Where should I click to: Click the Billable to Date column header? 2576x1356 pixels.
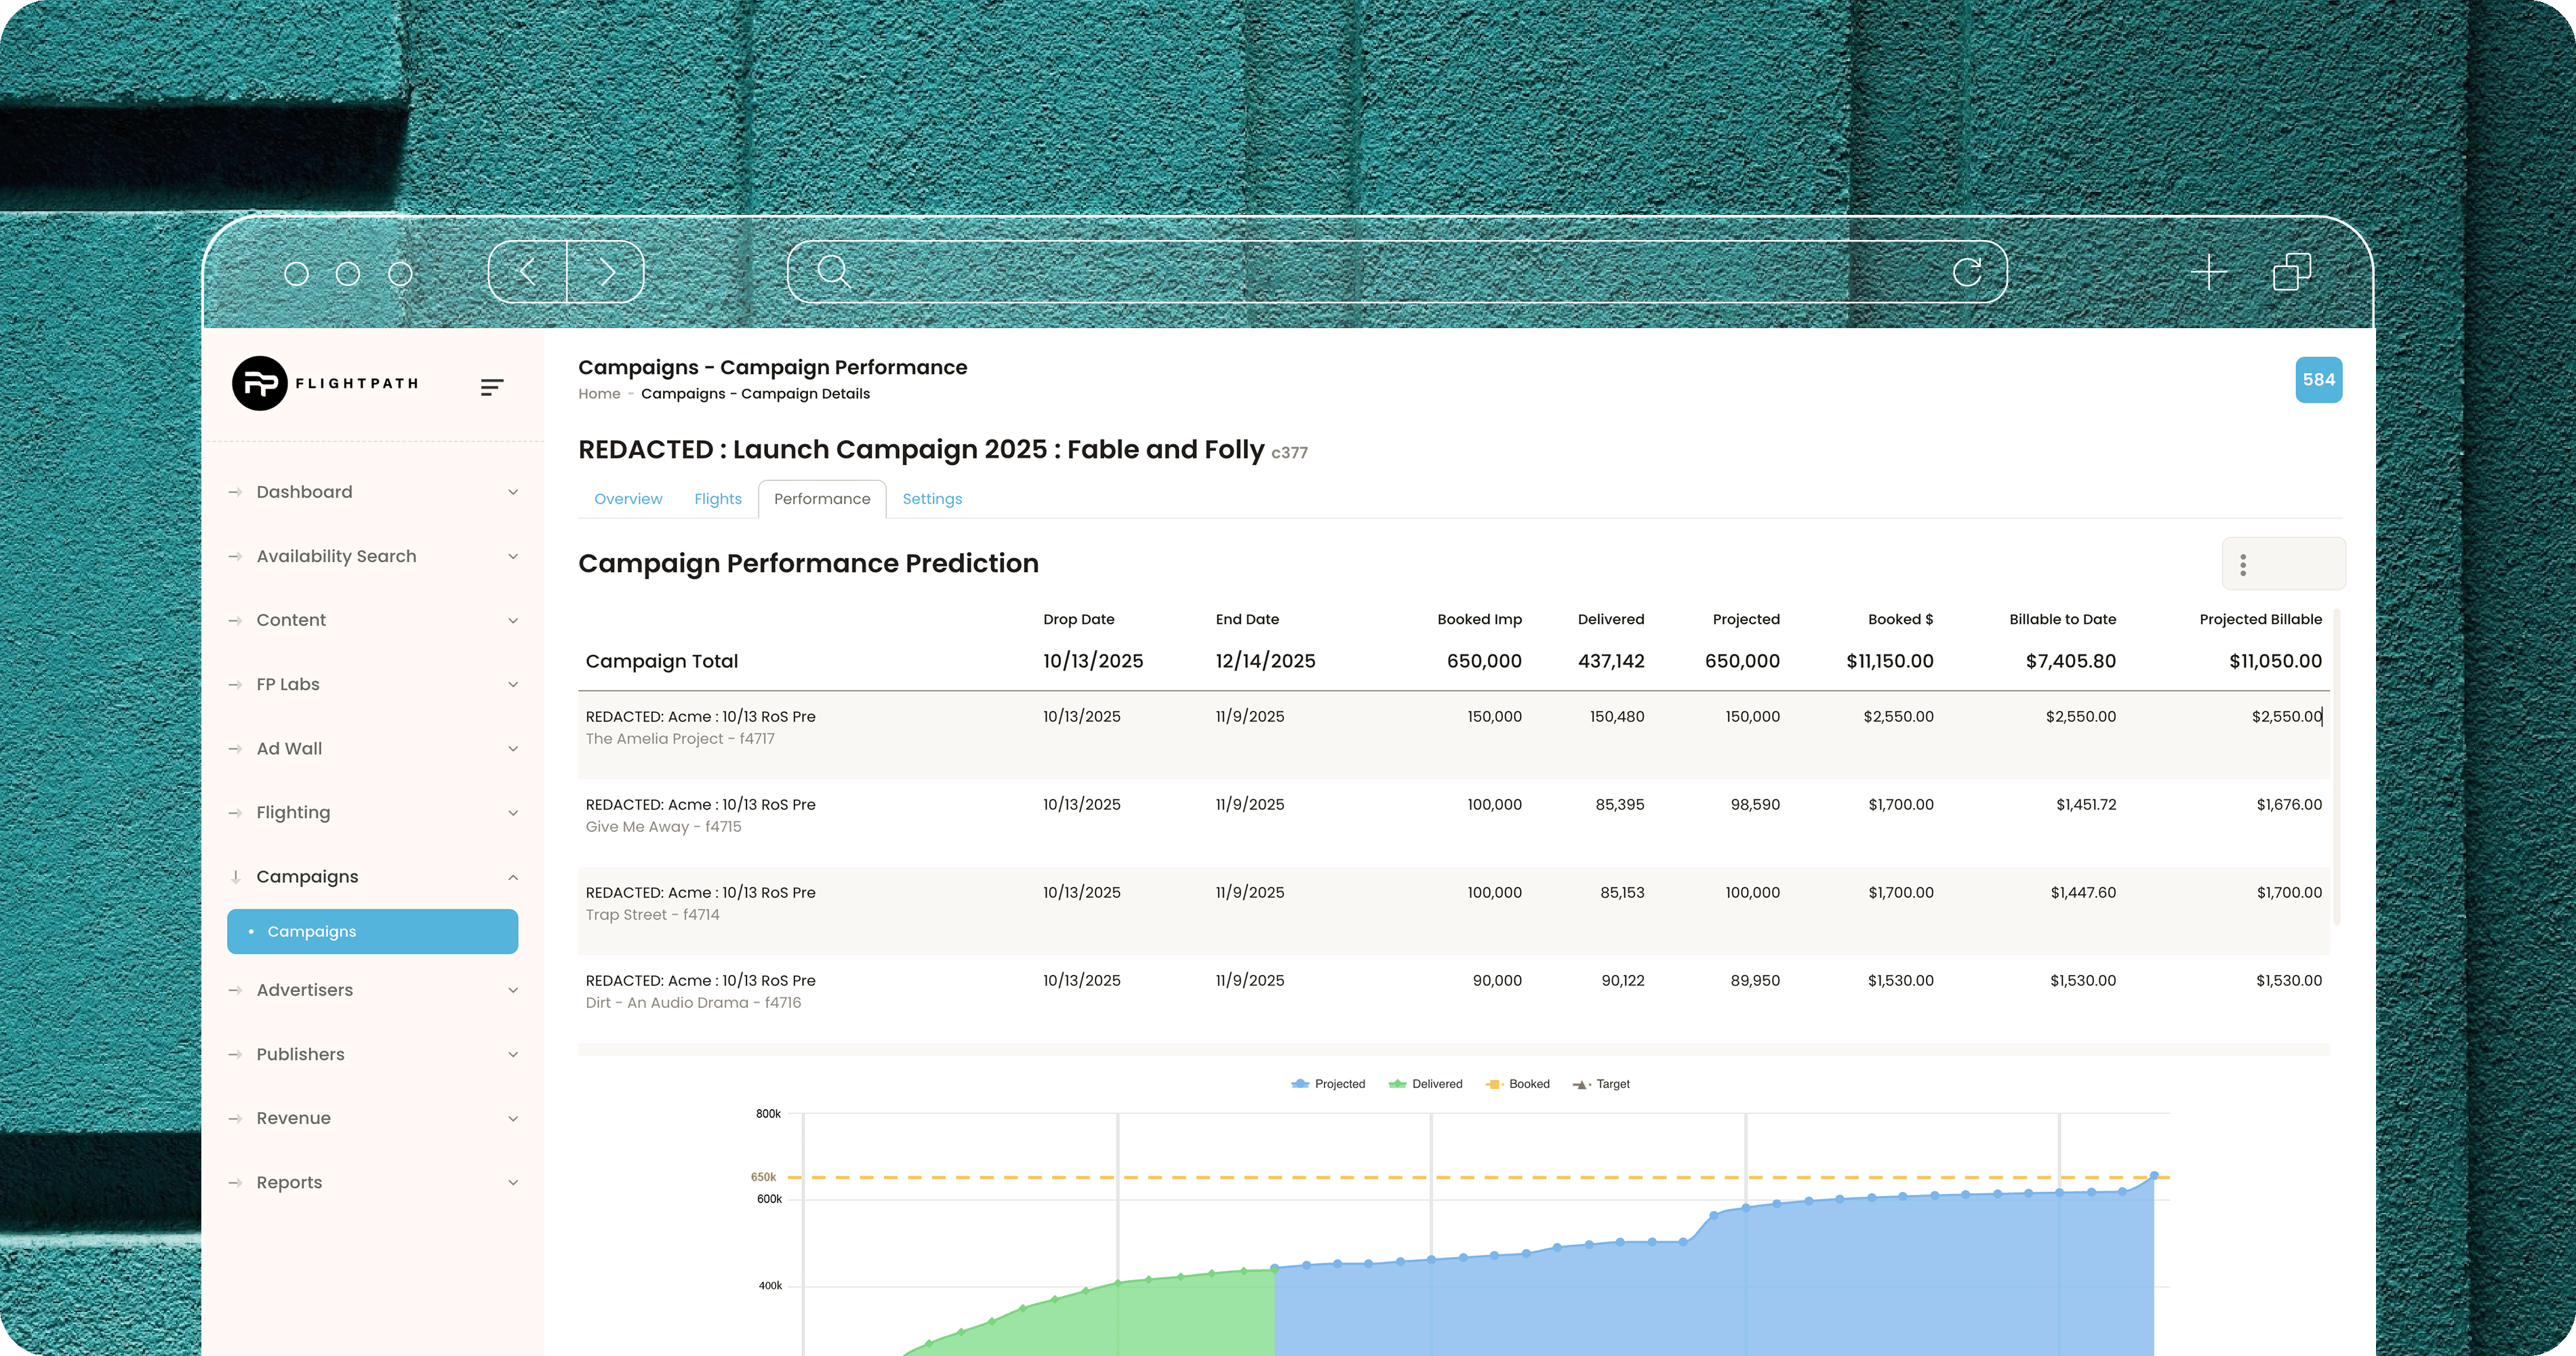[x=2062, y=620]
